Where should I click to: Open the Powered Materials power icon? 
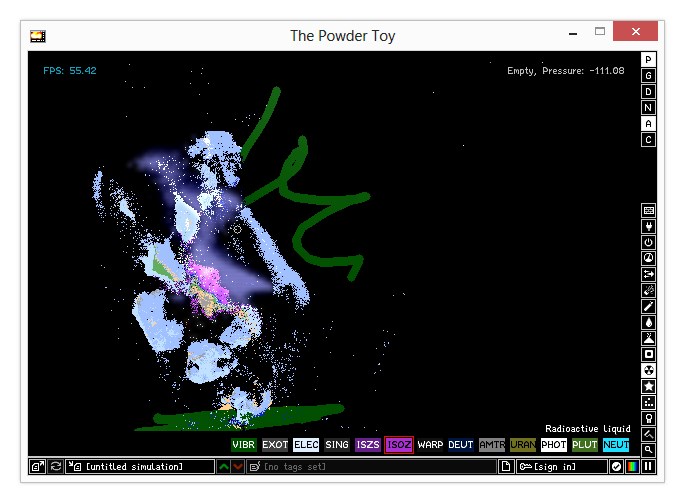[x=649, y=243]
